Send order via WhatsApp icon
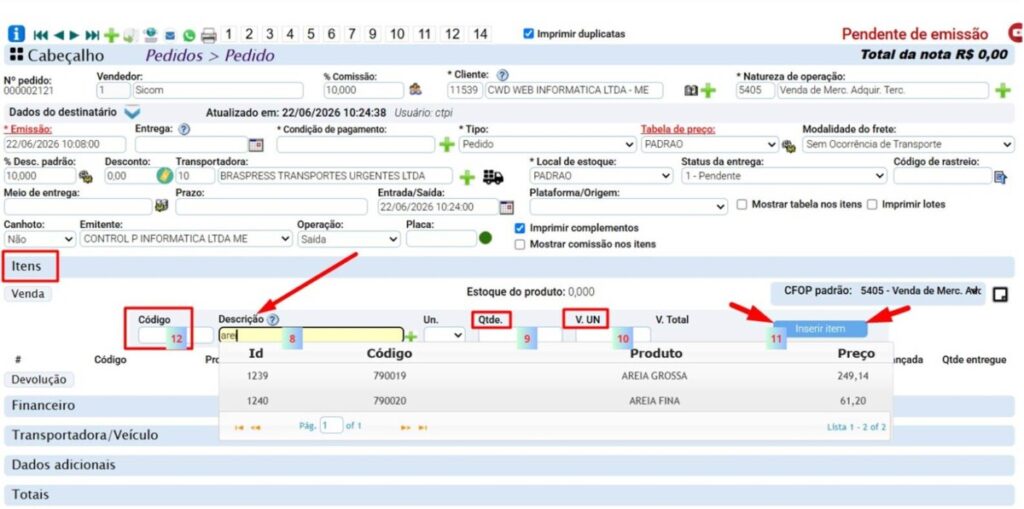 (189, 35)
